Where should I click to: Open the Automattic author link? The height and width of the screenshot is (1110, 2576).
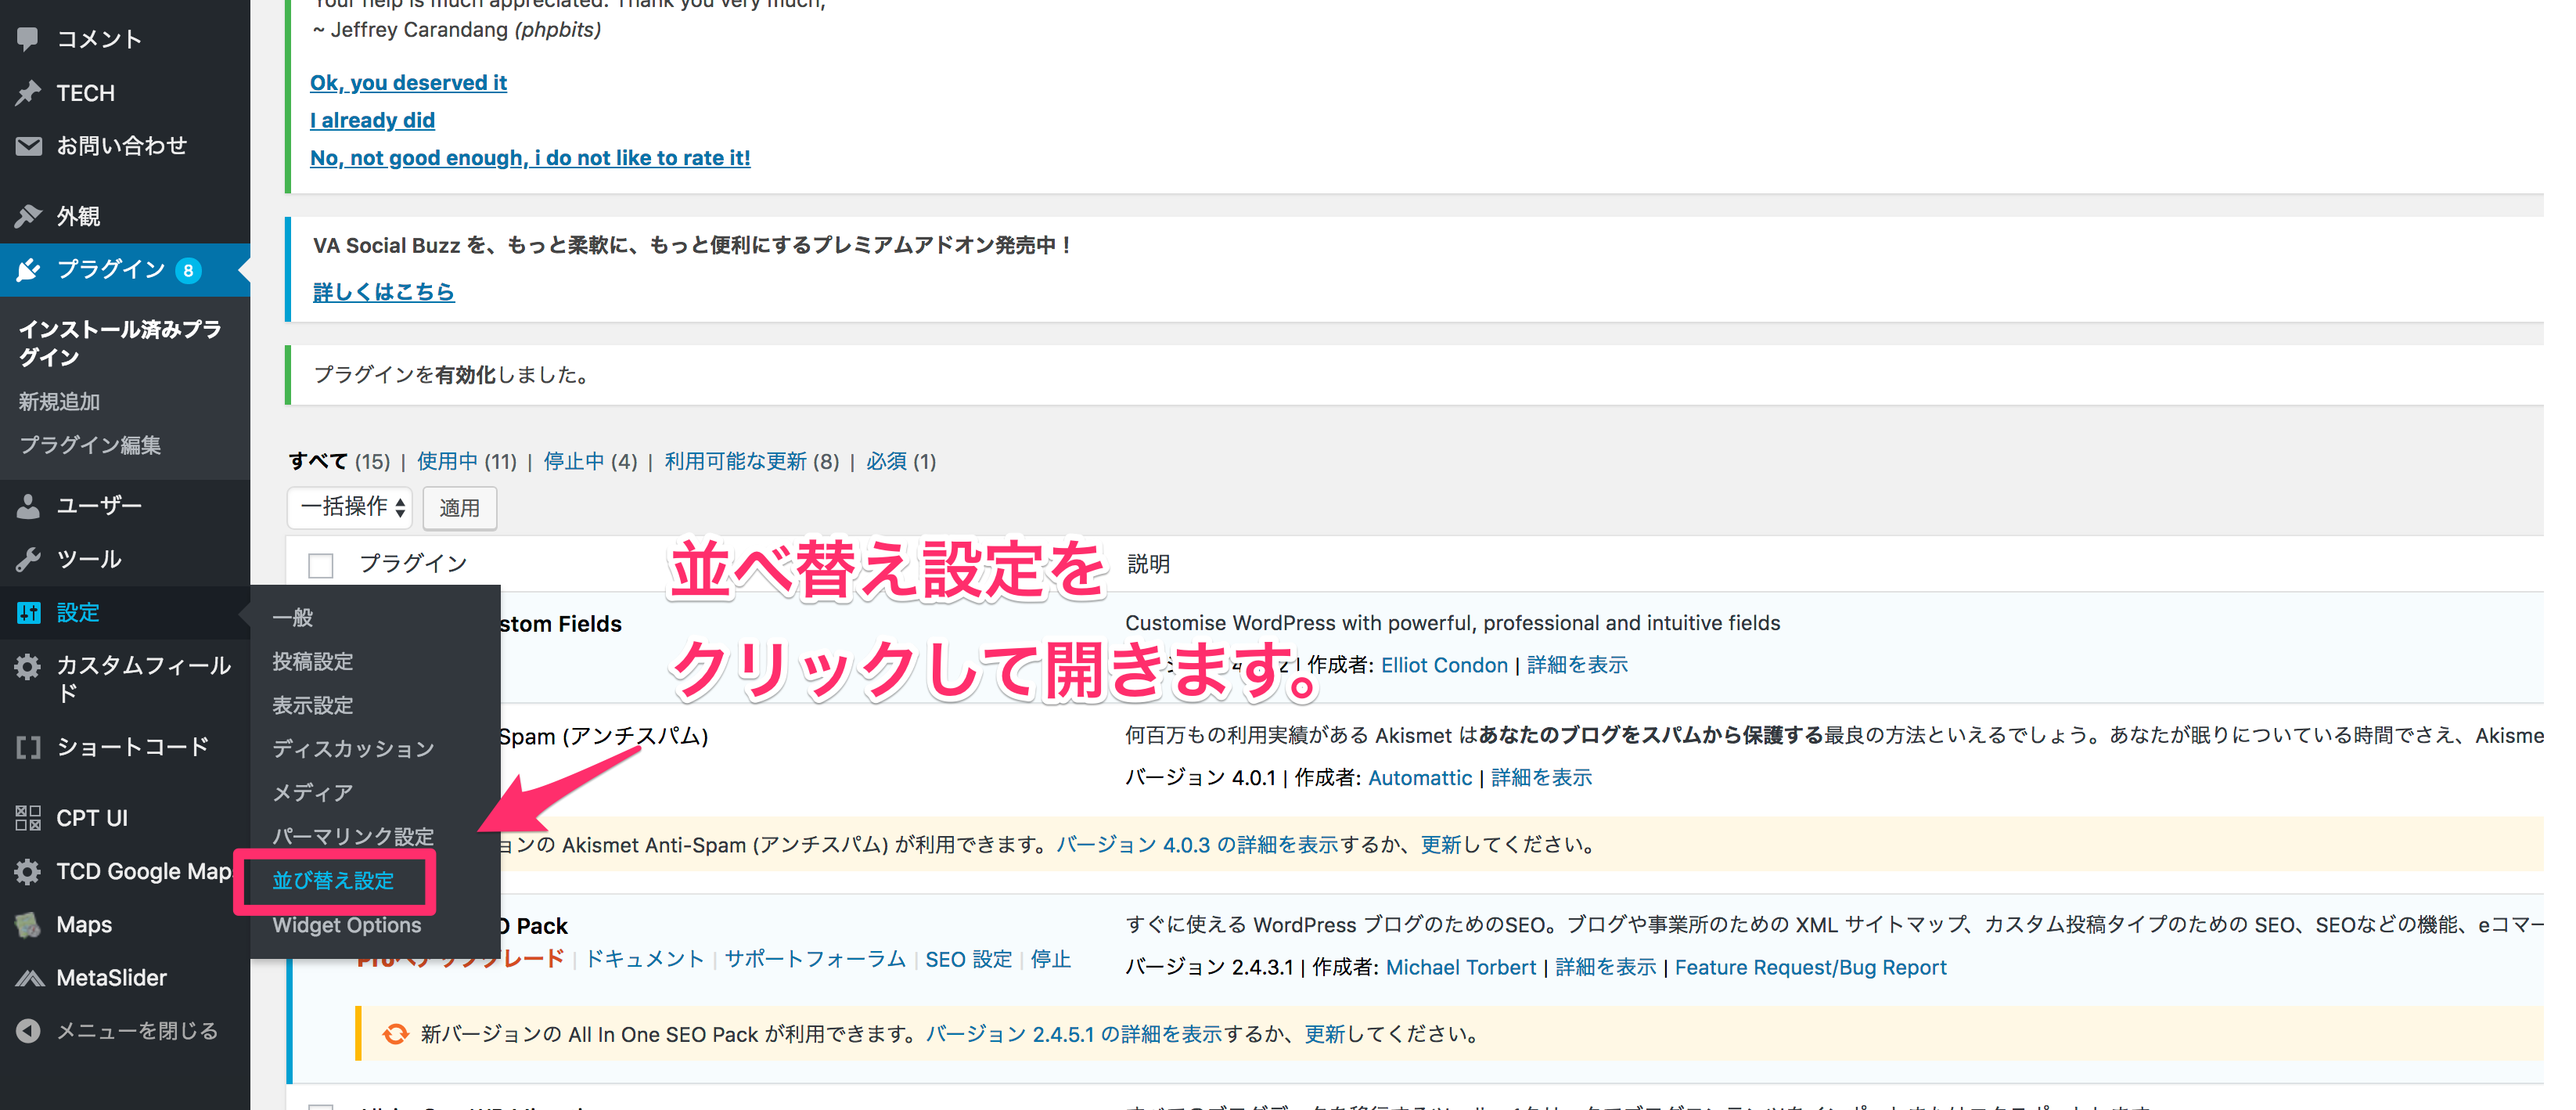pyautogui.click(x=1420, y=778)
